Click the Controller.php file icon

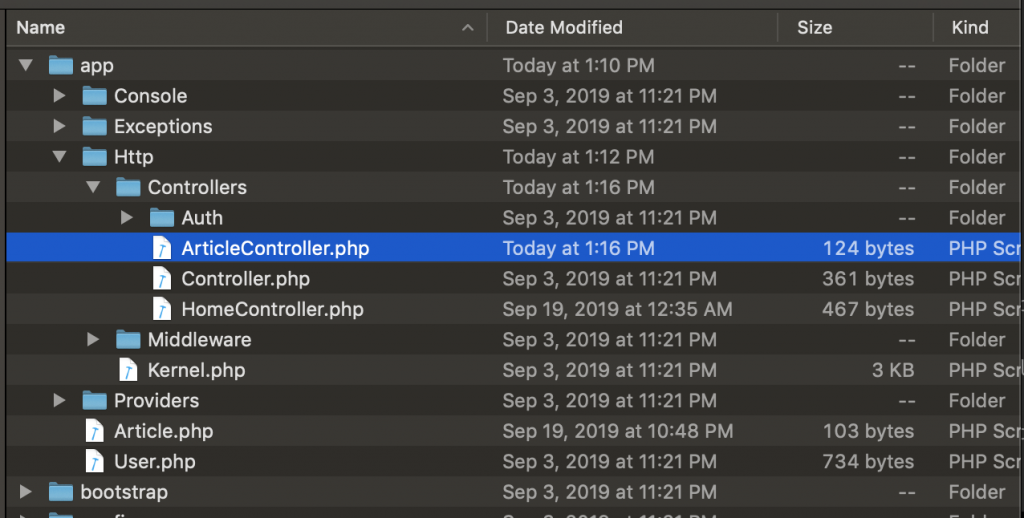[162, 278]
